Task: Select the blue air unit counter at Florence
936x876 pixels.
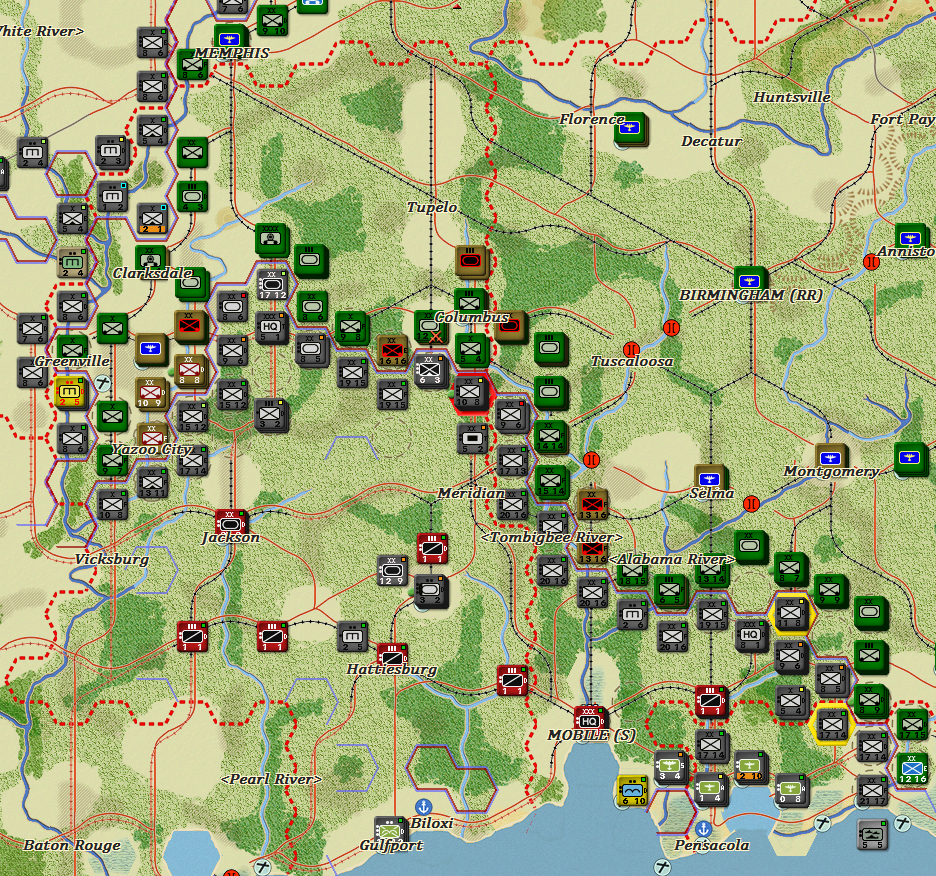Action: 630,127
